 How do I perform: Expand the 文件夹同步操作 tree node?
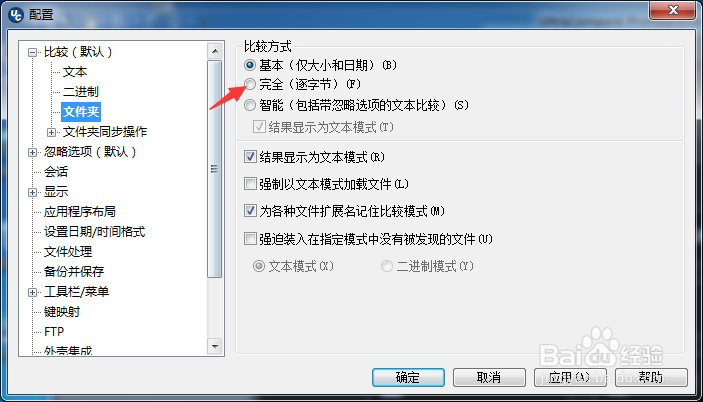pos(52,132)
